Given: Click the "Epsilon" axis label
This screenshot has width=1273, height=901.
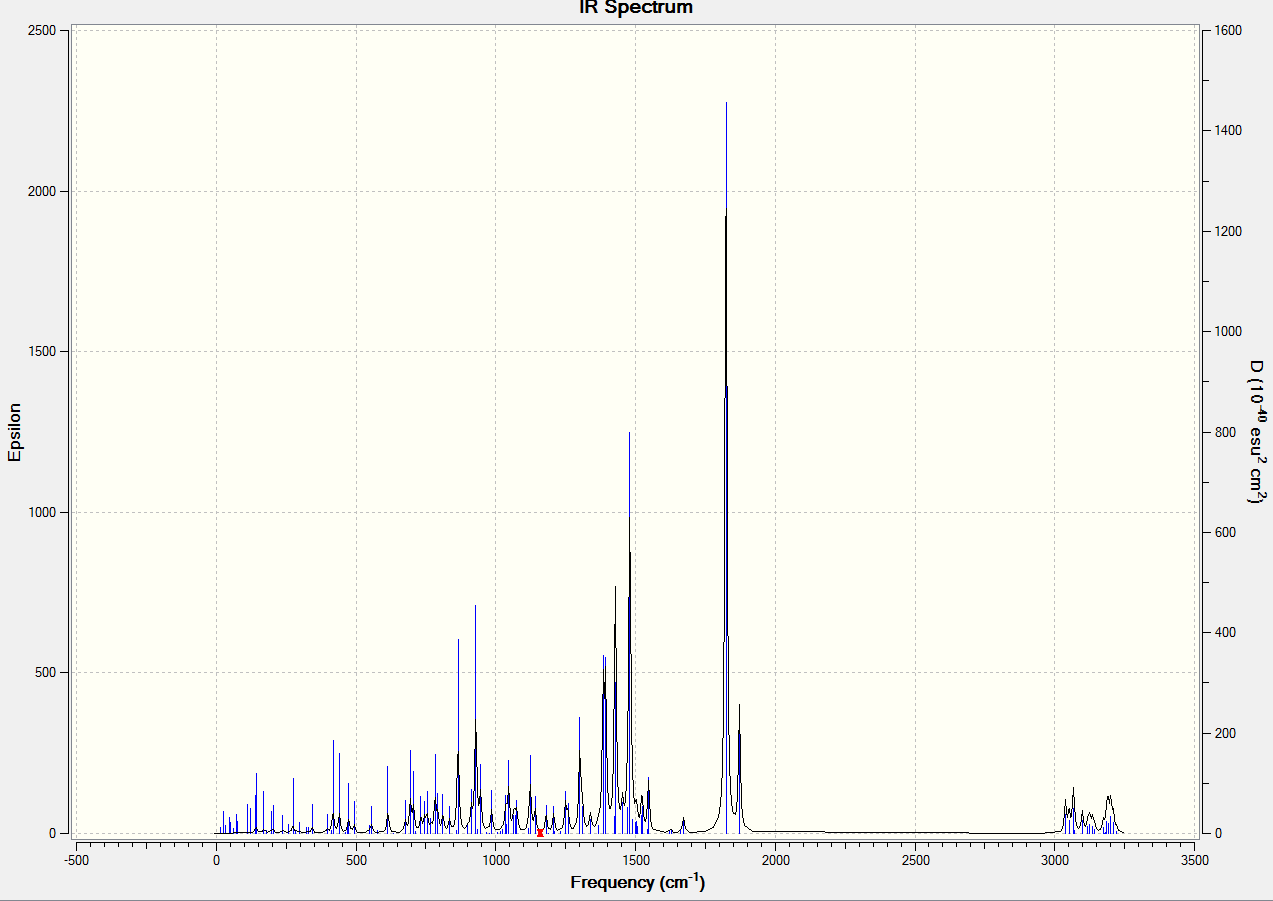Looking at the screenshot, I should tap(15, 432).
